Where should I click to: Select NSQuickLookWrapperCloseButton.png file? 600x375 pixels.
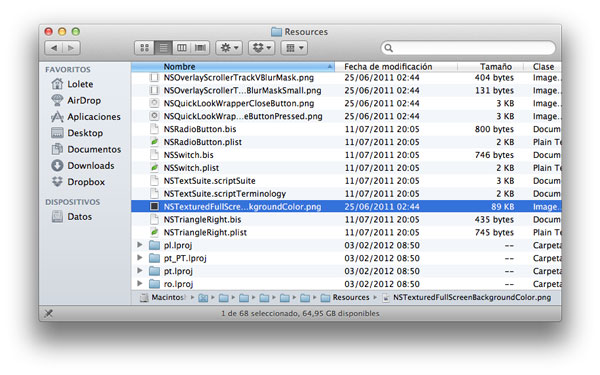239,103
